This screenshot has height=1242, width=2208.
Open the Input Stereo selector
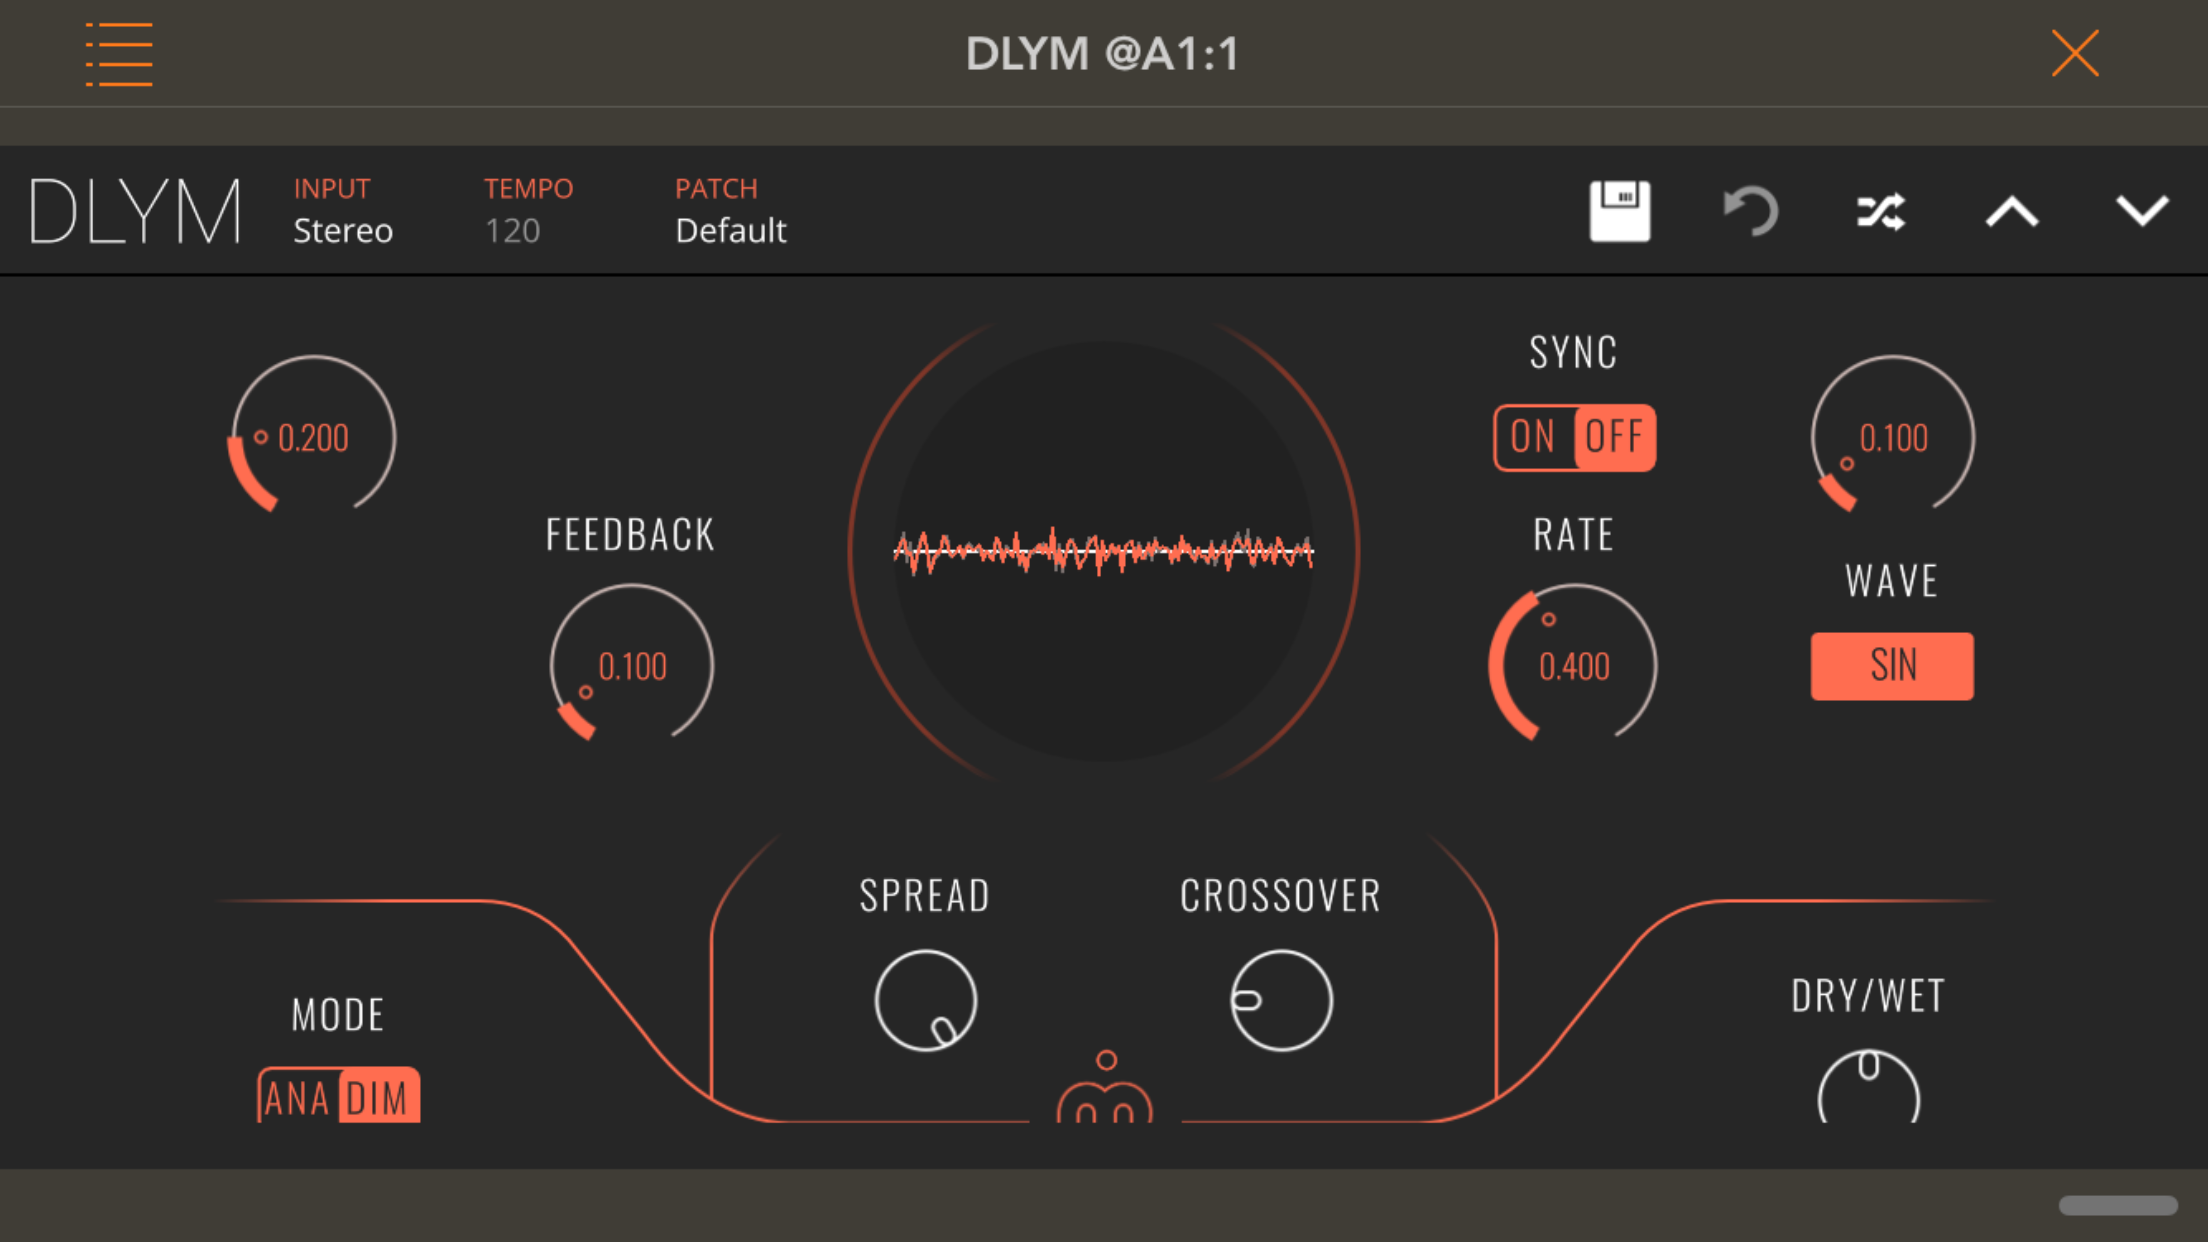click(342, 230)
